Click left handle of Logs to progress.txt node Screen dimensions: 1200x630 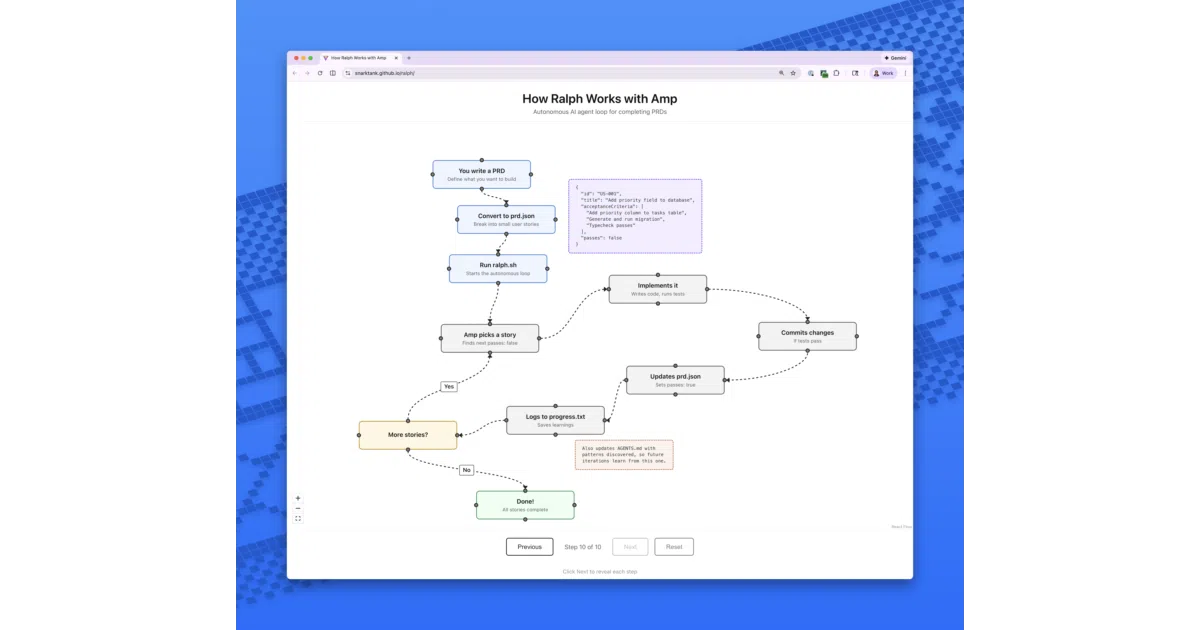[x=507, y=420]
